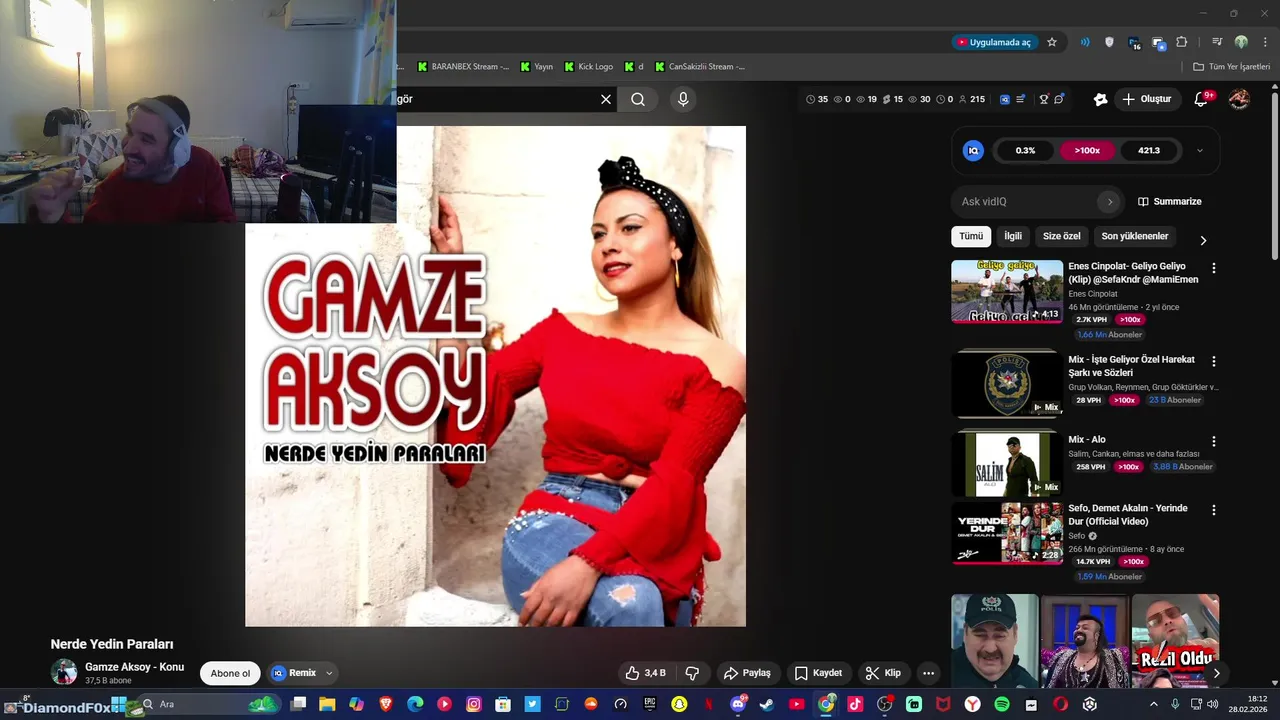Image resolution: width=1280 pixels, height=720 pixels.
Task: Open the 'Rezil Oldu' short thumbnail
Action: tap(1175, 640)
